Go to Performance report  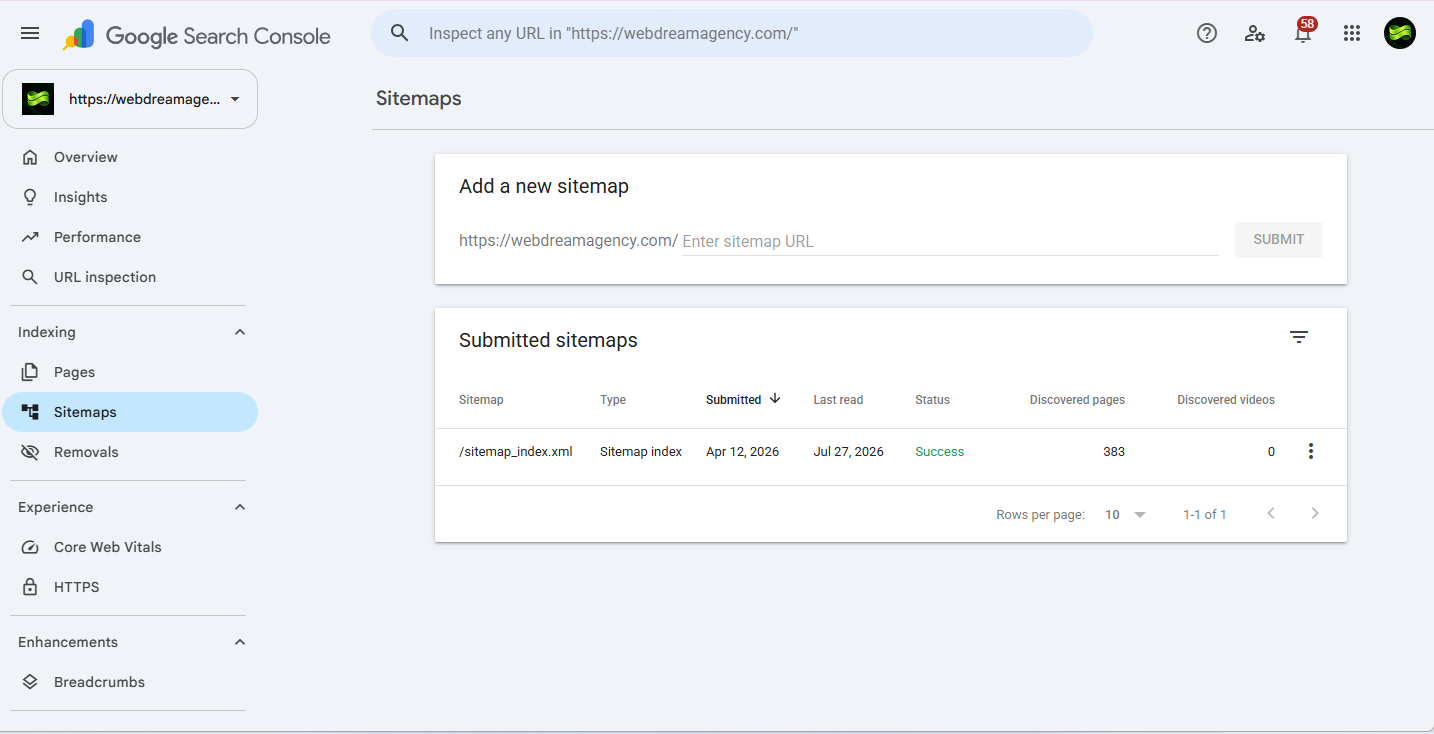[x=130, y=237]
